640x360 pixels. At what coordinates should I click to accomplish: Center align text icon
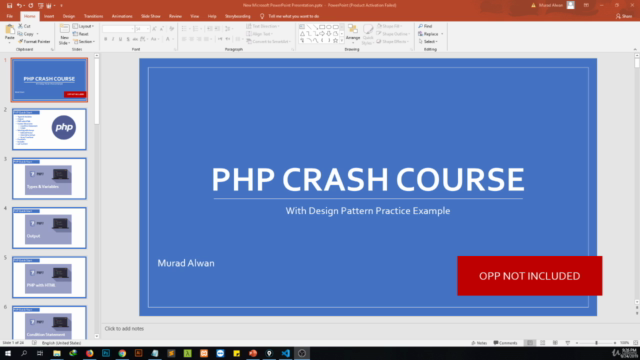point(191,39)
